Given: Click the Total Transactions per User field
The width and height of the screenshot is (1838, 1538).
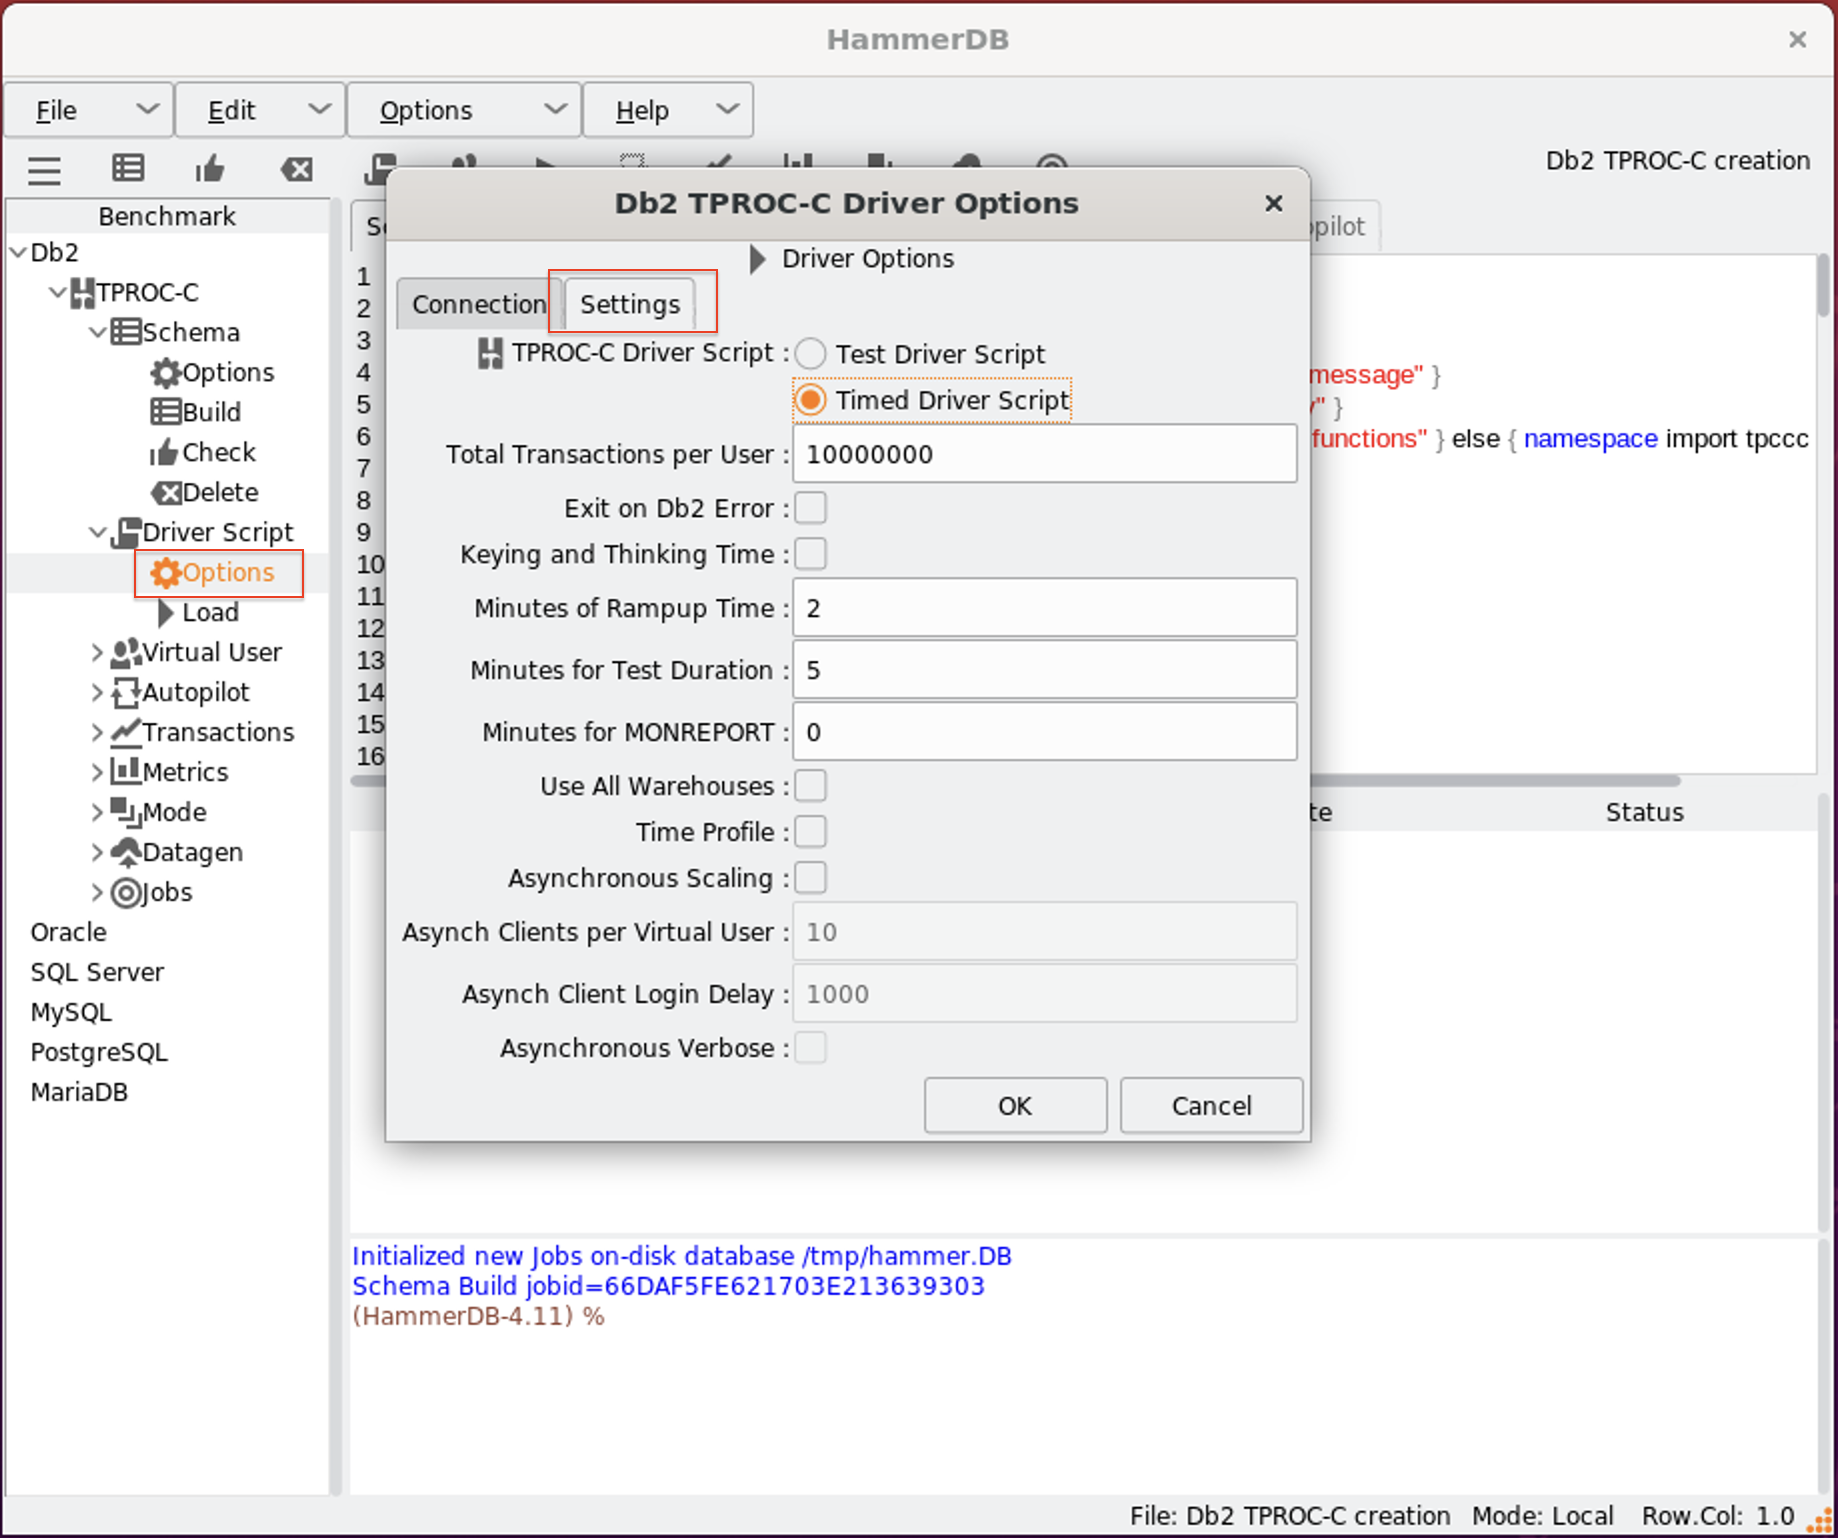Looking at the screenshot, I should click(1045, 454).
